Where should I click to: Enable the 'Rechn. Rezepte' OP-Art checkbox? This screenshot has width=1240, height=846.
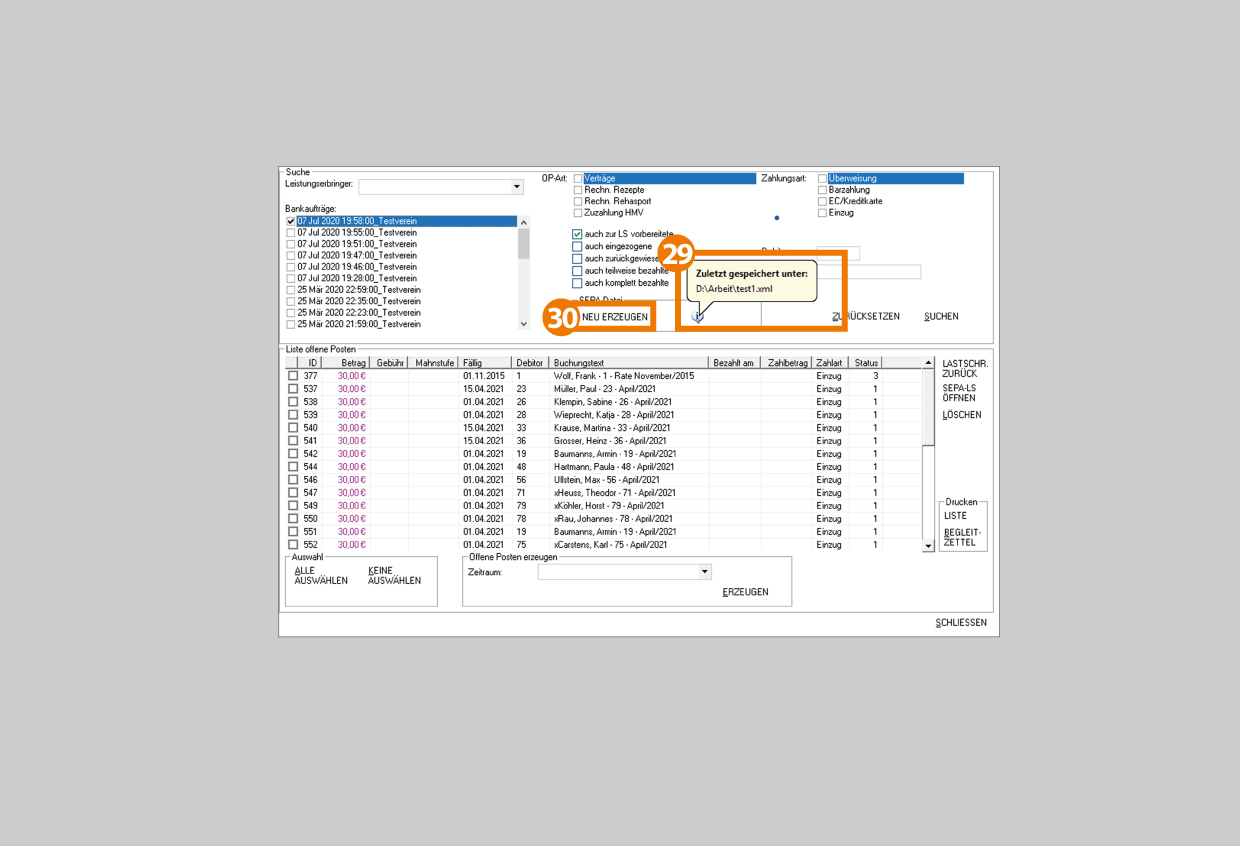pyautogui.click(x=577, y=190)
